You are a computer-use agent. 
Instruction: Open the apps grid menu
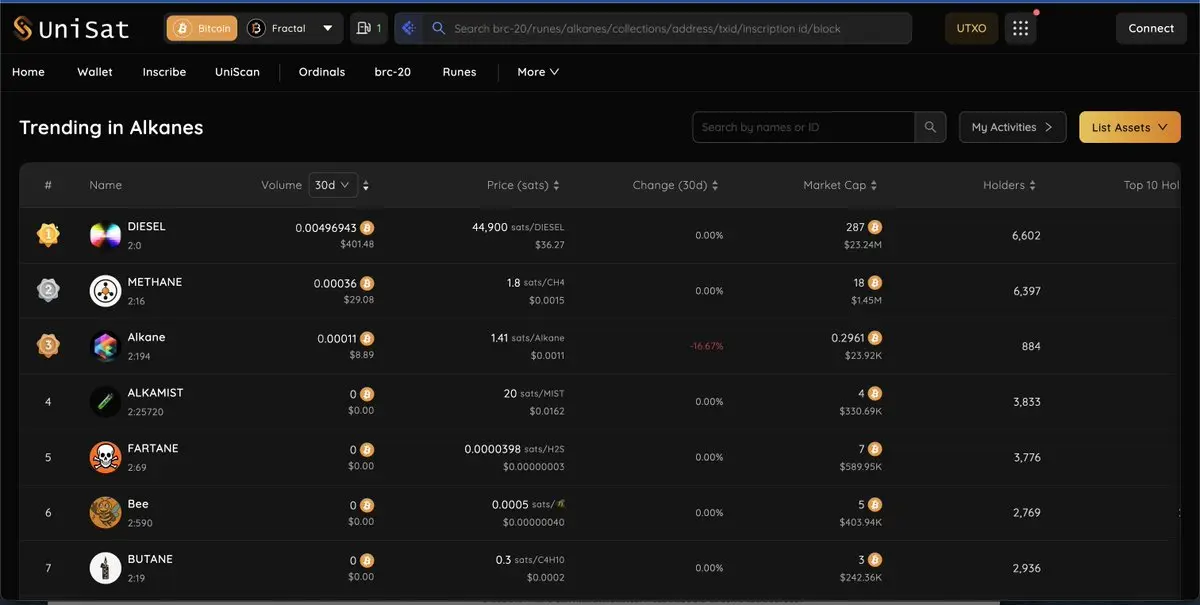tap(1020, 28)
